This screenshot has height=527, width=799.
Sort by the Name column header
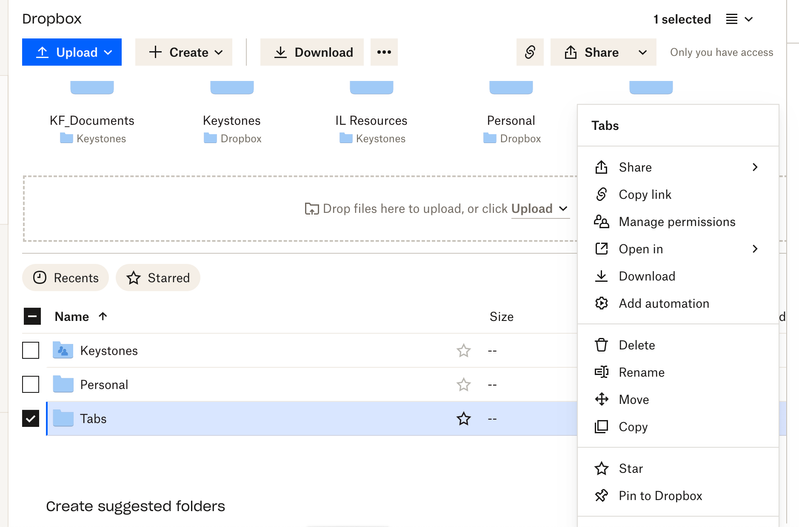(x=72, y=317)
